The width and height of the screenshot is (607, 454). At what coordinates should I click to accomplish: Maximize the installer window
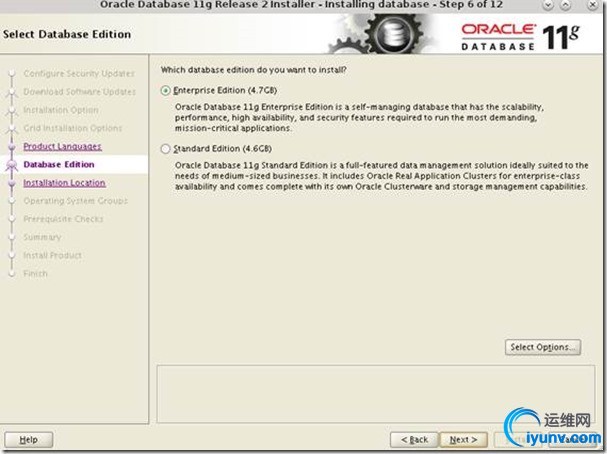pyautogui.click(x=566, y=5)
